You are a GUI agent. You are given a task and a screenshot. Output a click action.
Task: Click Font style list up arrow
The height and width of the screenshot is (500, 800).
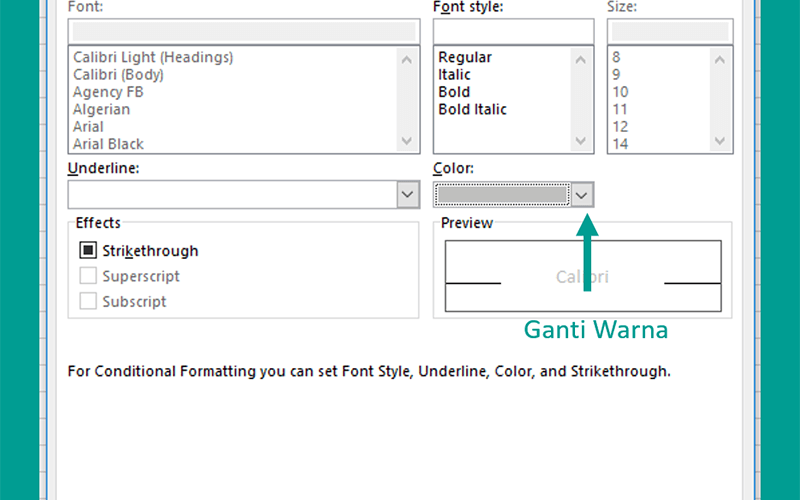580,60
